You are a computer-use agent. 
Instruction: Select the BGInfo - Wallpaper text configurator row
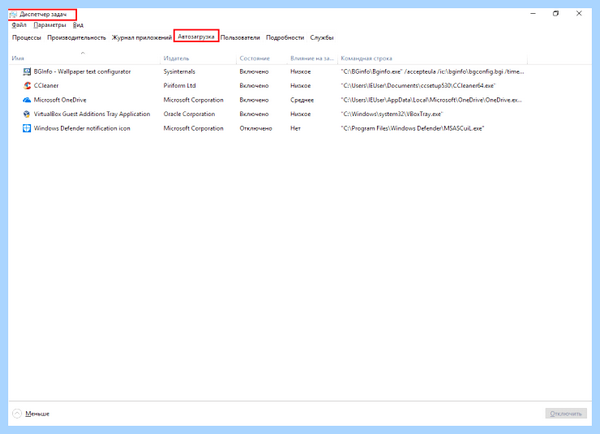tap(82, 72)
